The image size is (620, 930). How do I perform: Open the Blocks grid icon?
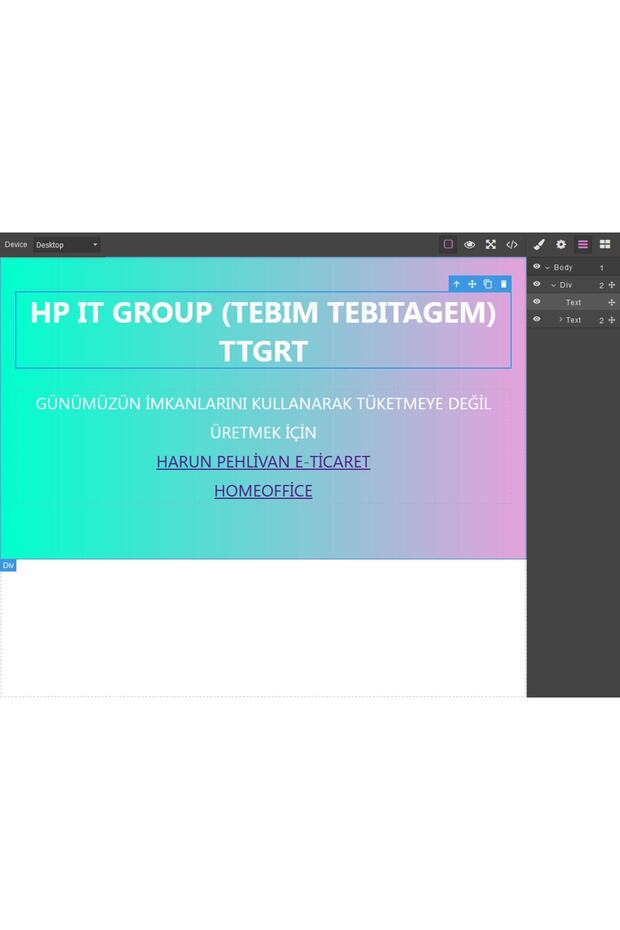tap(605, 244)
